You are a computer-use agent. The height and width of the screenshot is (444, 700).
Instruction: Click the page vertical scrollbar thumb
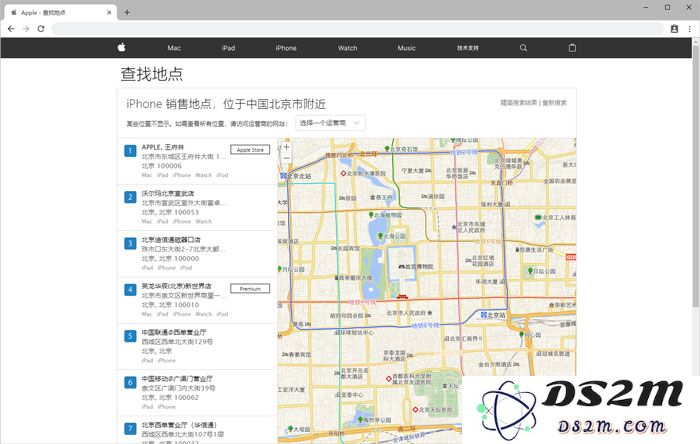pos(696,174)
